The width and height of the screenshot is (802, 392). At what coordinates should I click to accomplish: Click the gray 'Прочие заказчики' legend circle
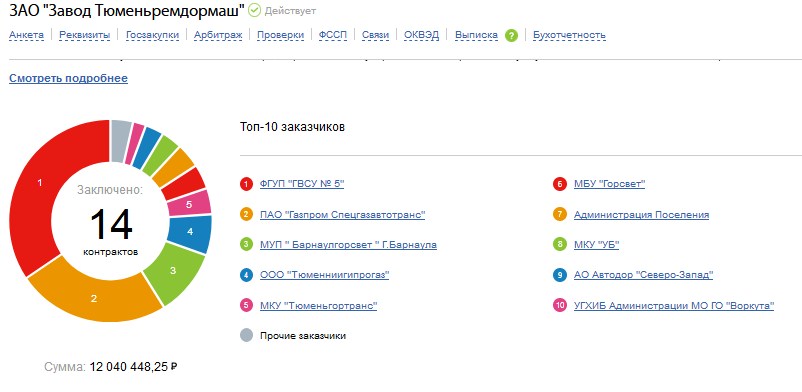click(247, 336)
